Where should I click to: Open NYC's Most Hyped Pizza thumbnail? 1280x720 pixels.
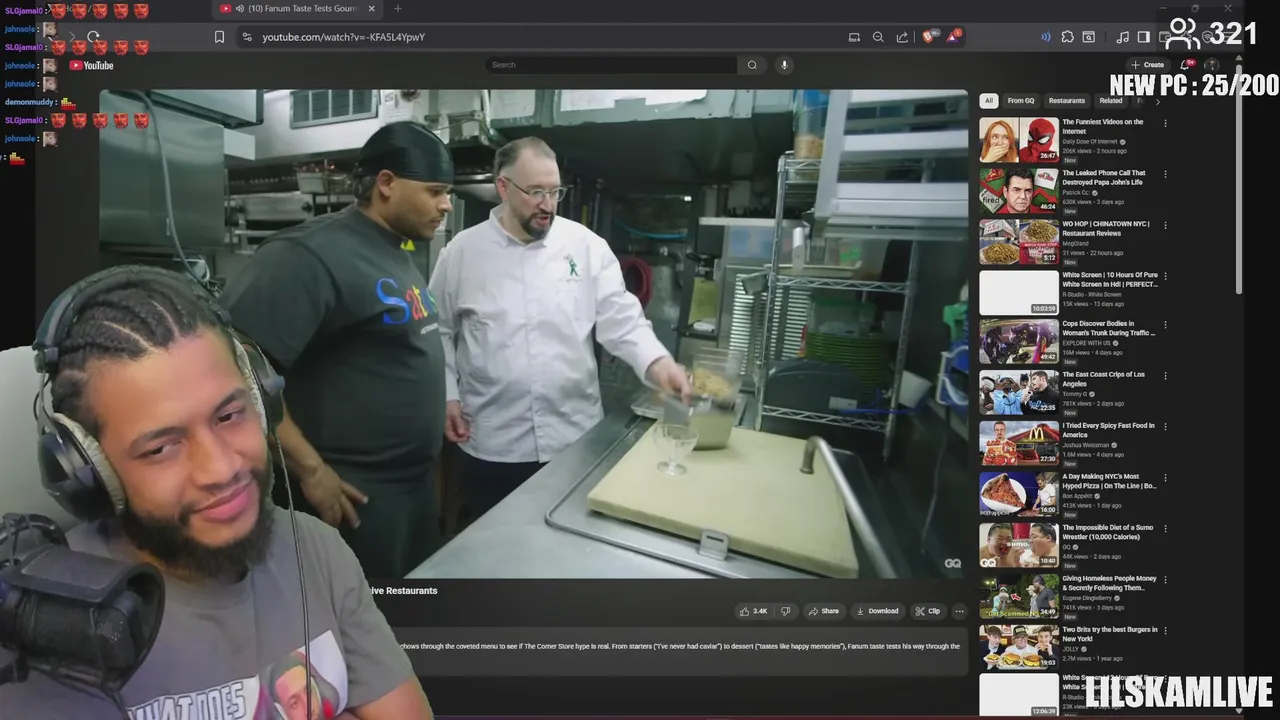(1018, 495)
